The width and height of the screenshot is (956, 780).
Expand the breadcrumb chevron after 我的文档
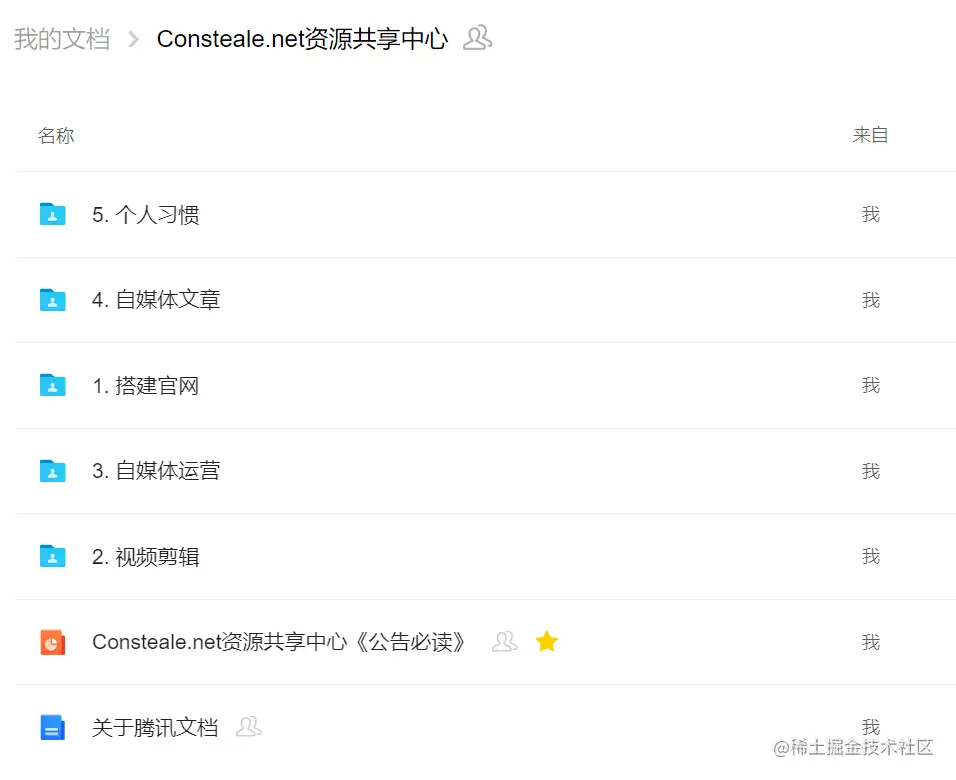(x=133, y=38)
